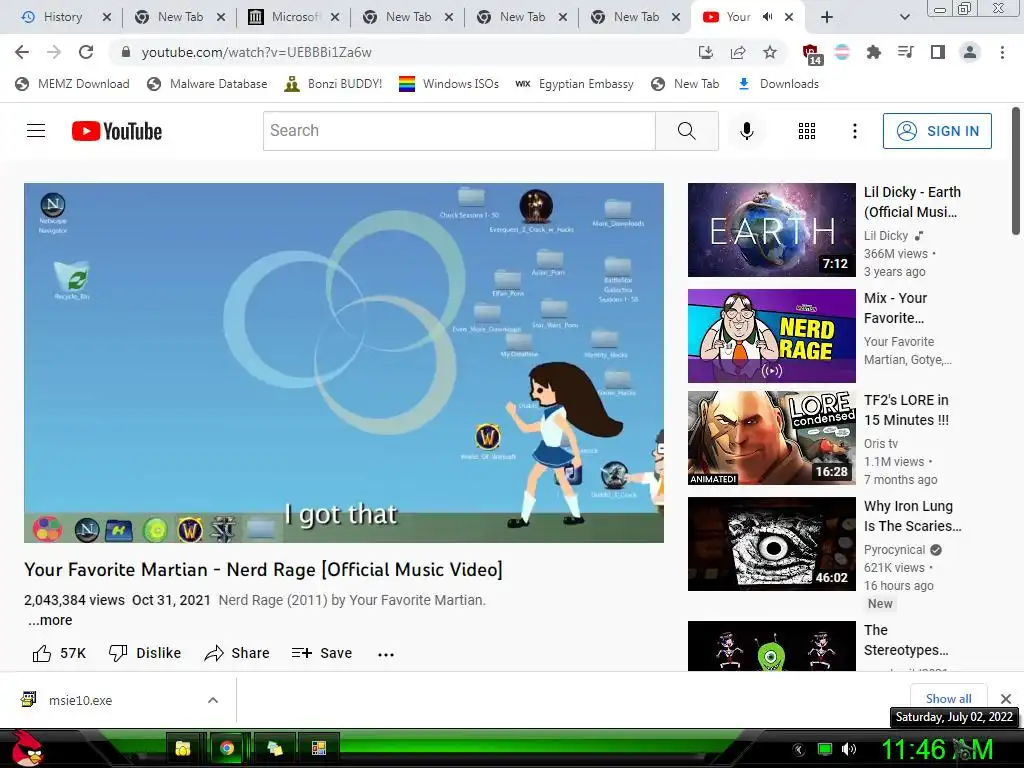Open the MEMZ Download bookmark
Image resolution: width=1024 pixels, height=768 pixels.
[72, 84]
